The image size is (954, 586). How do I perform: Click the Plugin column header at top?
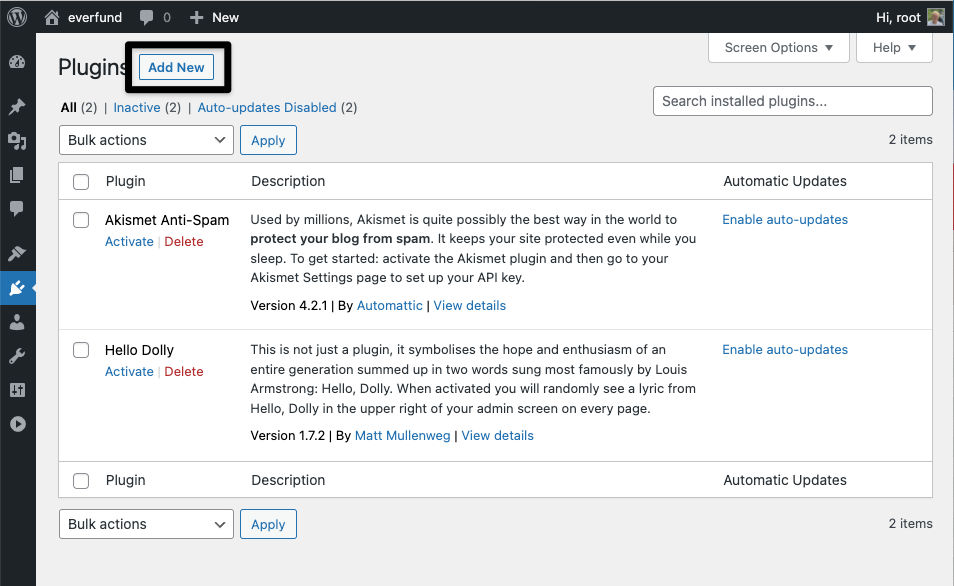(x=125, y=181)
